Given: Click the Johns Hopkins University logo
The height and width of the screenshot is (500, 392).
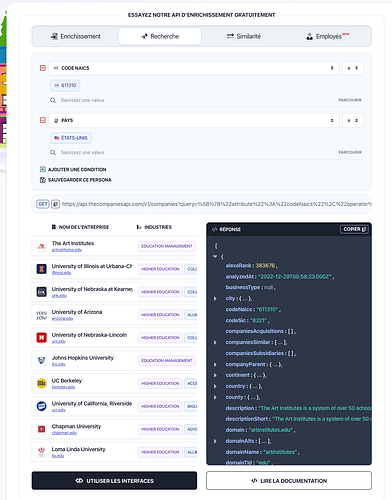Looking at the screenshot, I should pos(42,360).
